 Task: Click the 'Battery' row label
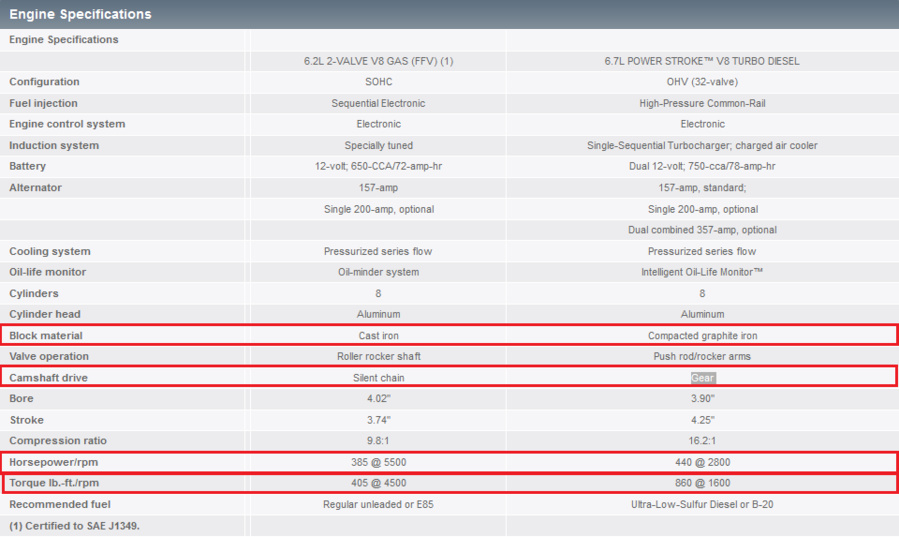pos(28,166)
